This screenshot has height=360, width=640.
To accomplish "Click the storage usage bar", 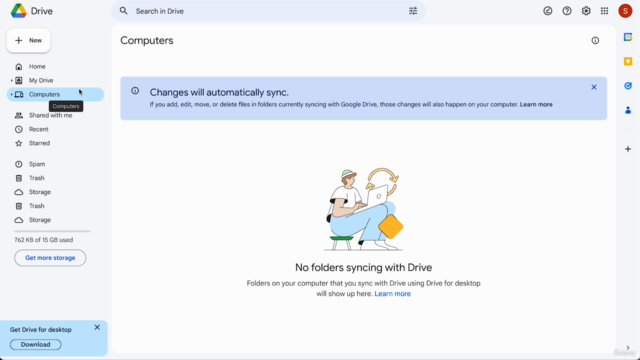I will point(52,231).
